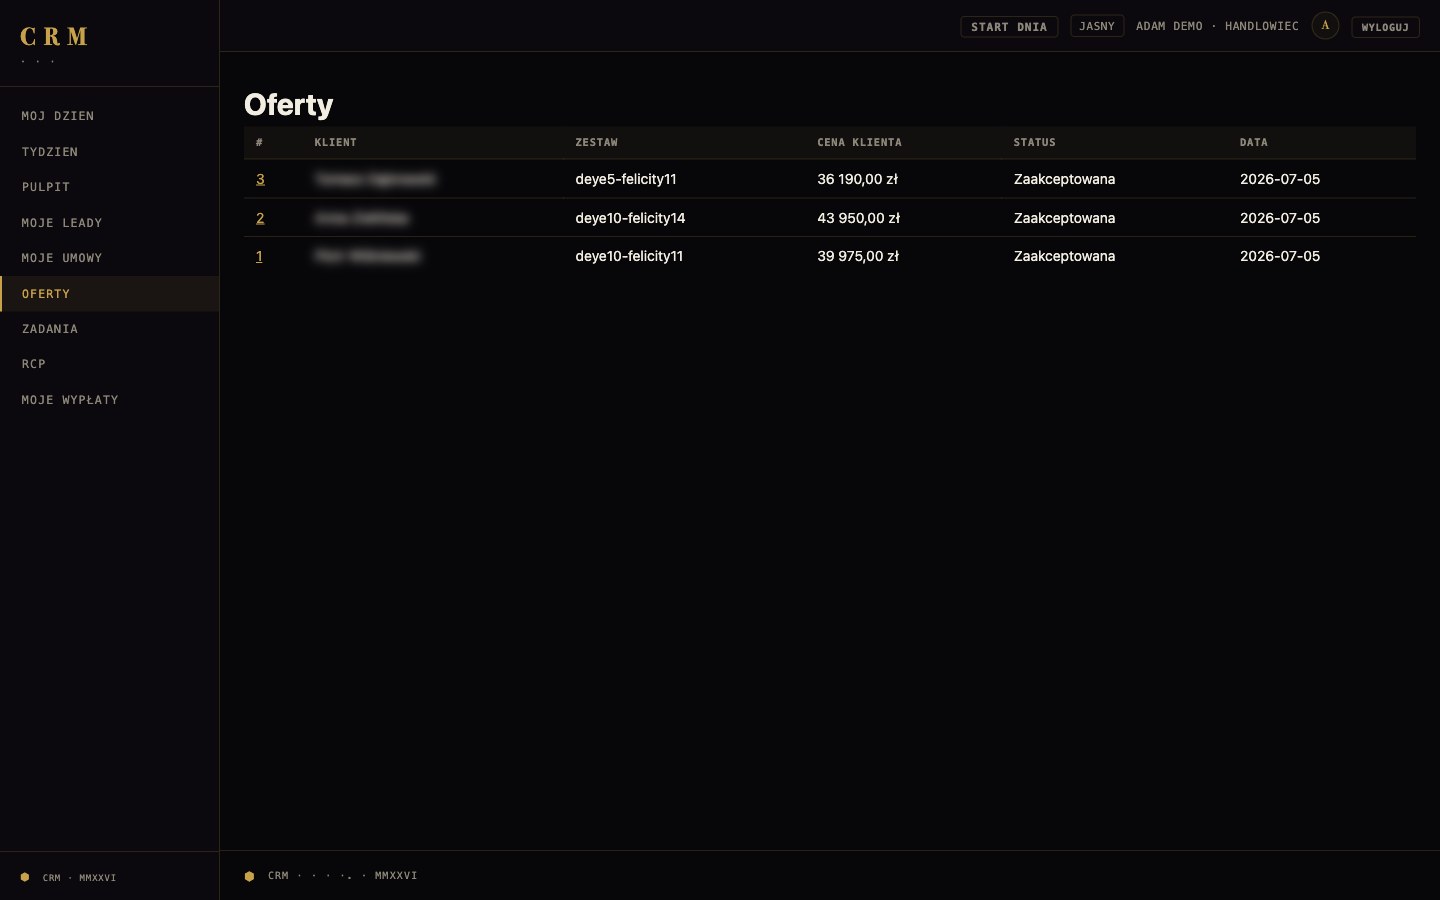The width and height of the screenshot is (1440, 900).
Task: Click the price 39 975,00 zł
Action: 858,256
